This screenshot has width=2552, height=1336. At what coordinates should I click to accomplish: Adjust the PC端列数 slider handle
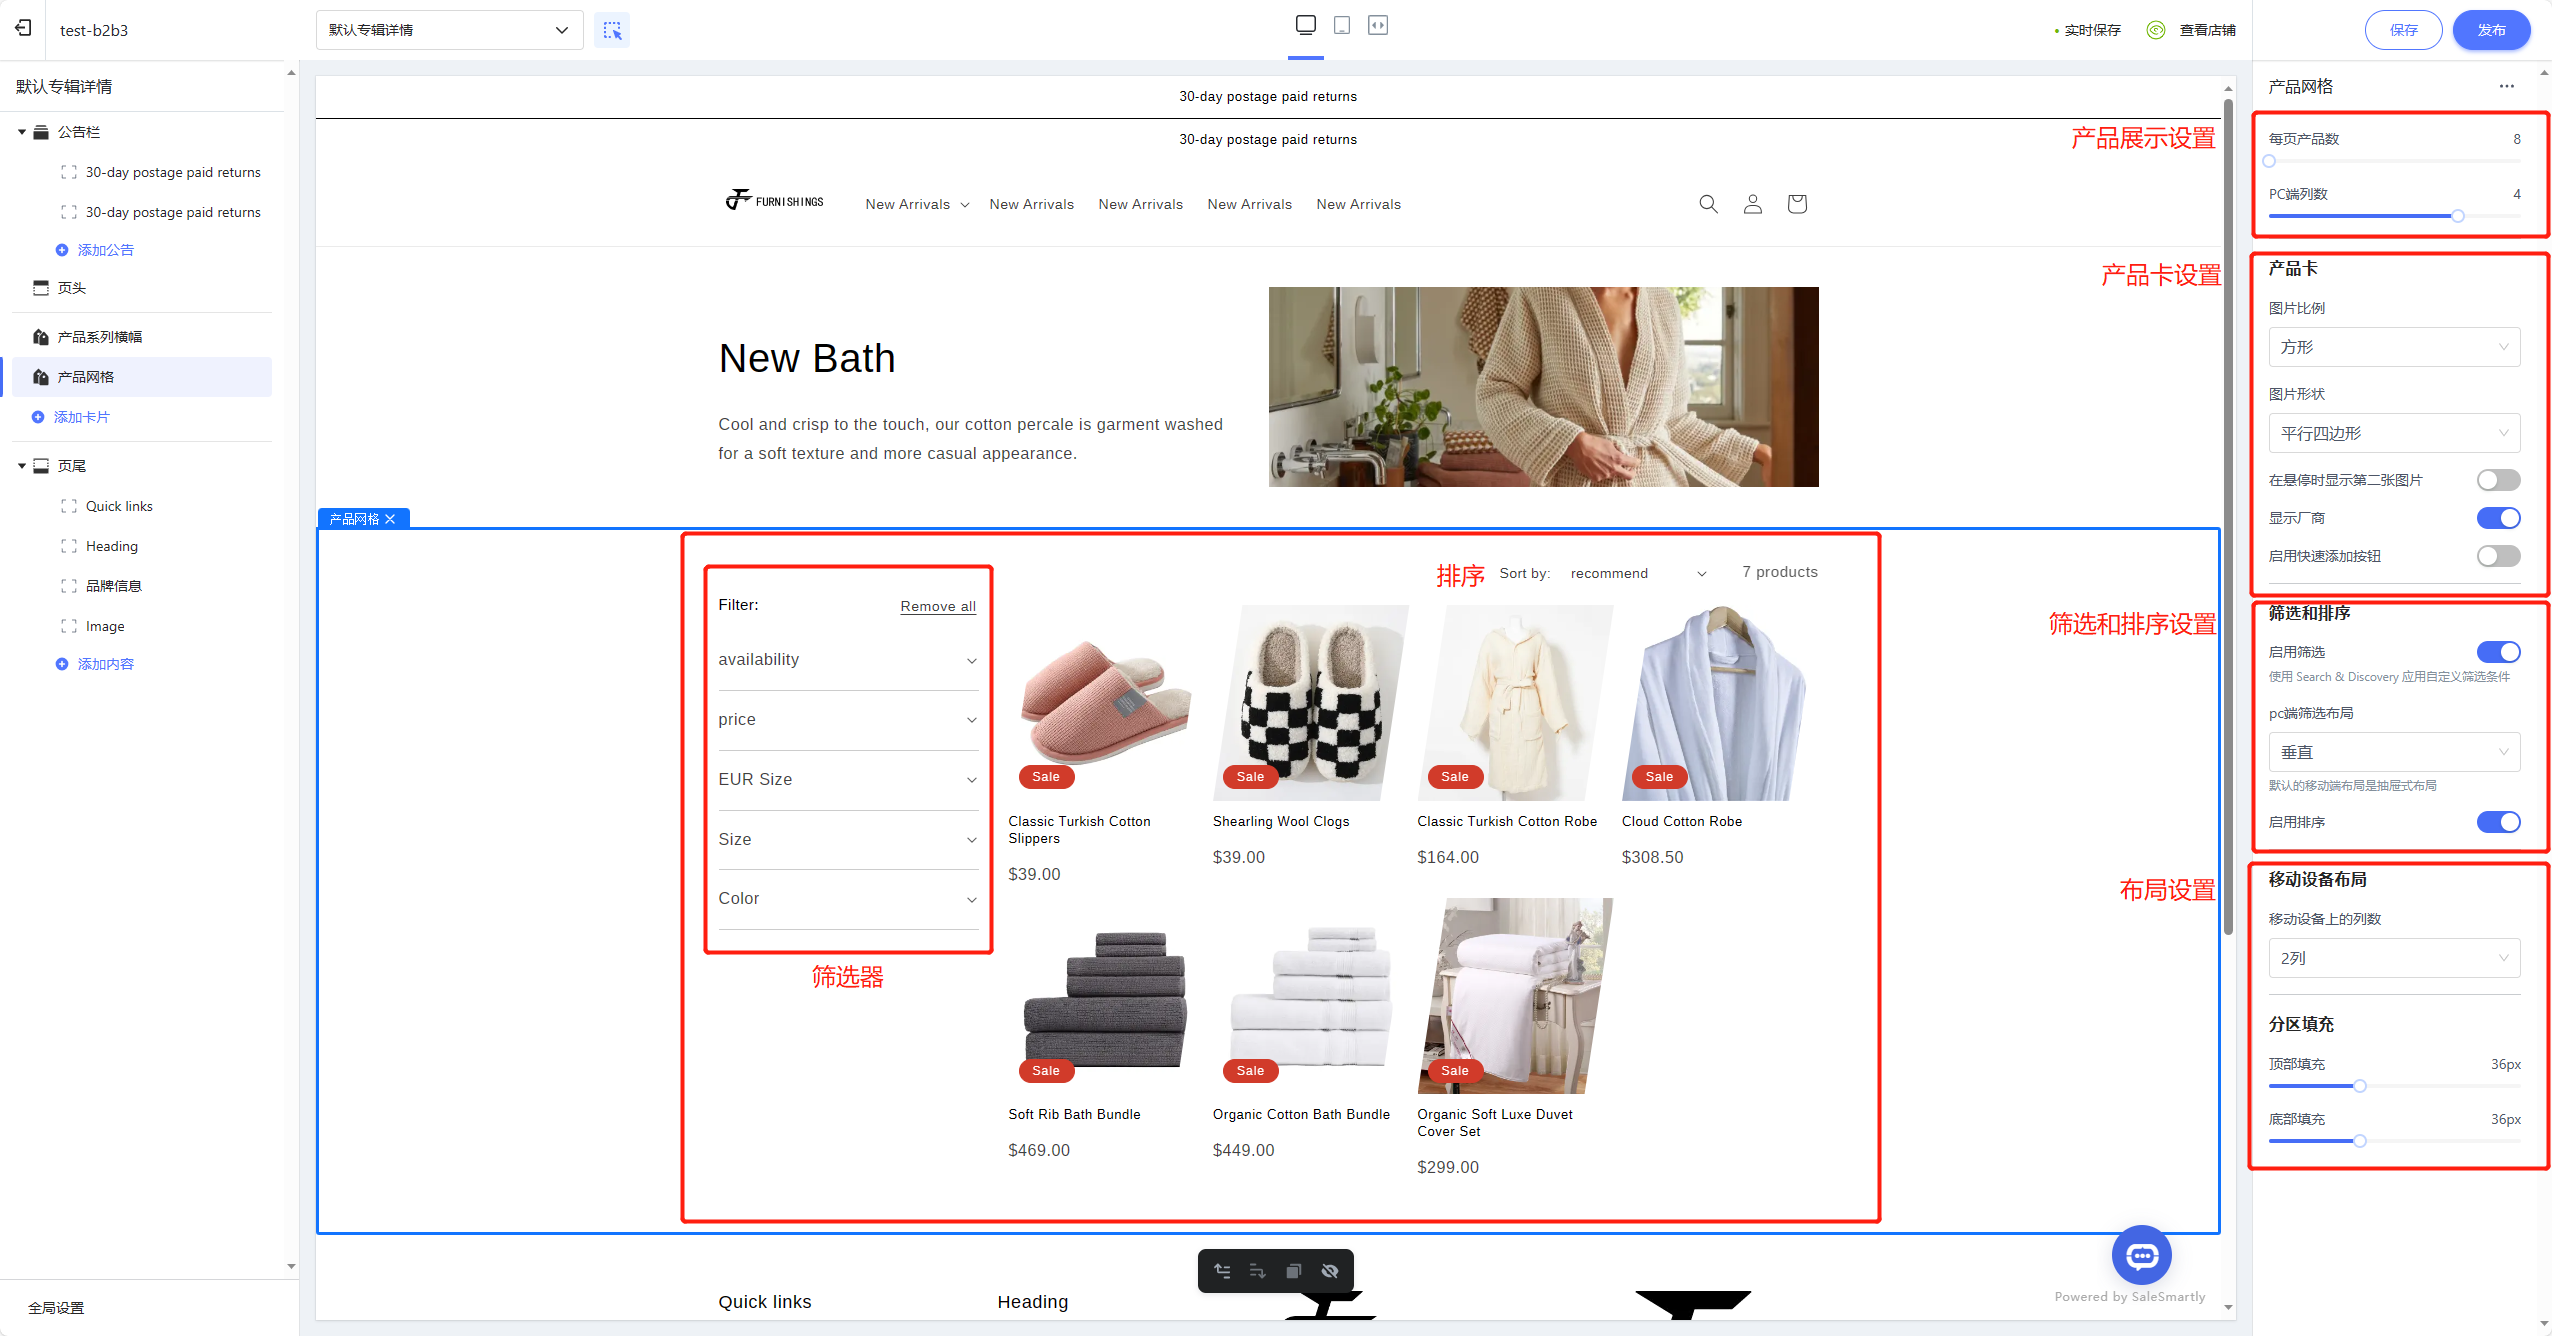pyautogui.click(x=2457, y=216)
